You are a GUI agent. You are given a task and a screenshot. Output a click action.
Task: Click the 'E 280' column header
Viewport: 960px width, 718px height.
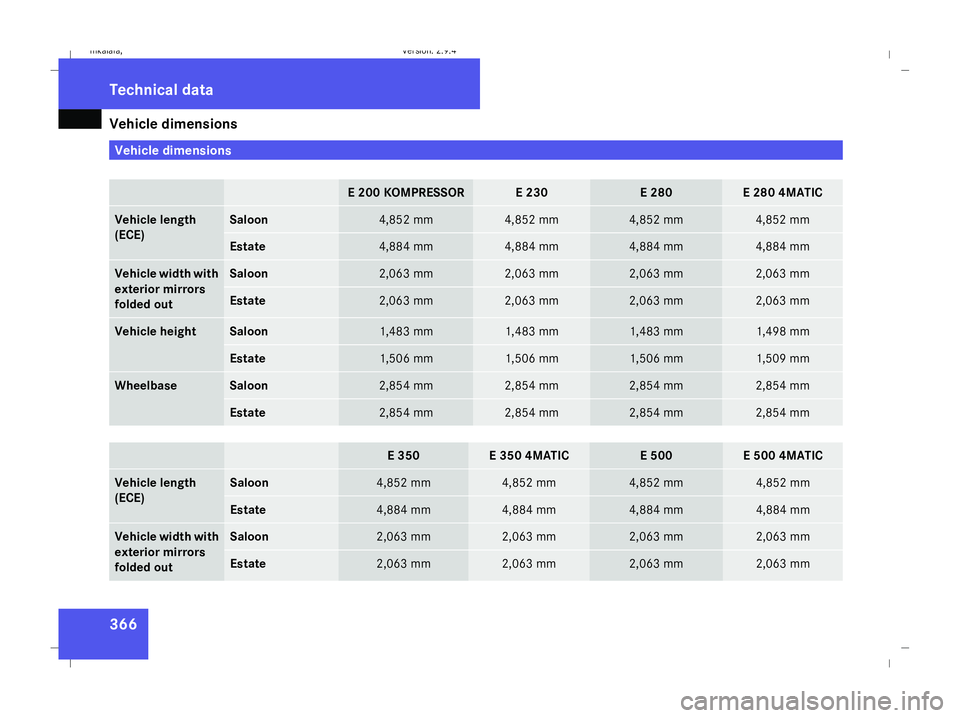[656, 192]
